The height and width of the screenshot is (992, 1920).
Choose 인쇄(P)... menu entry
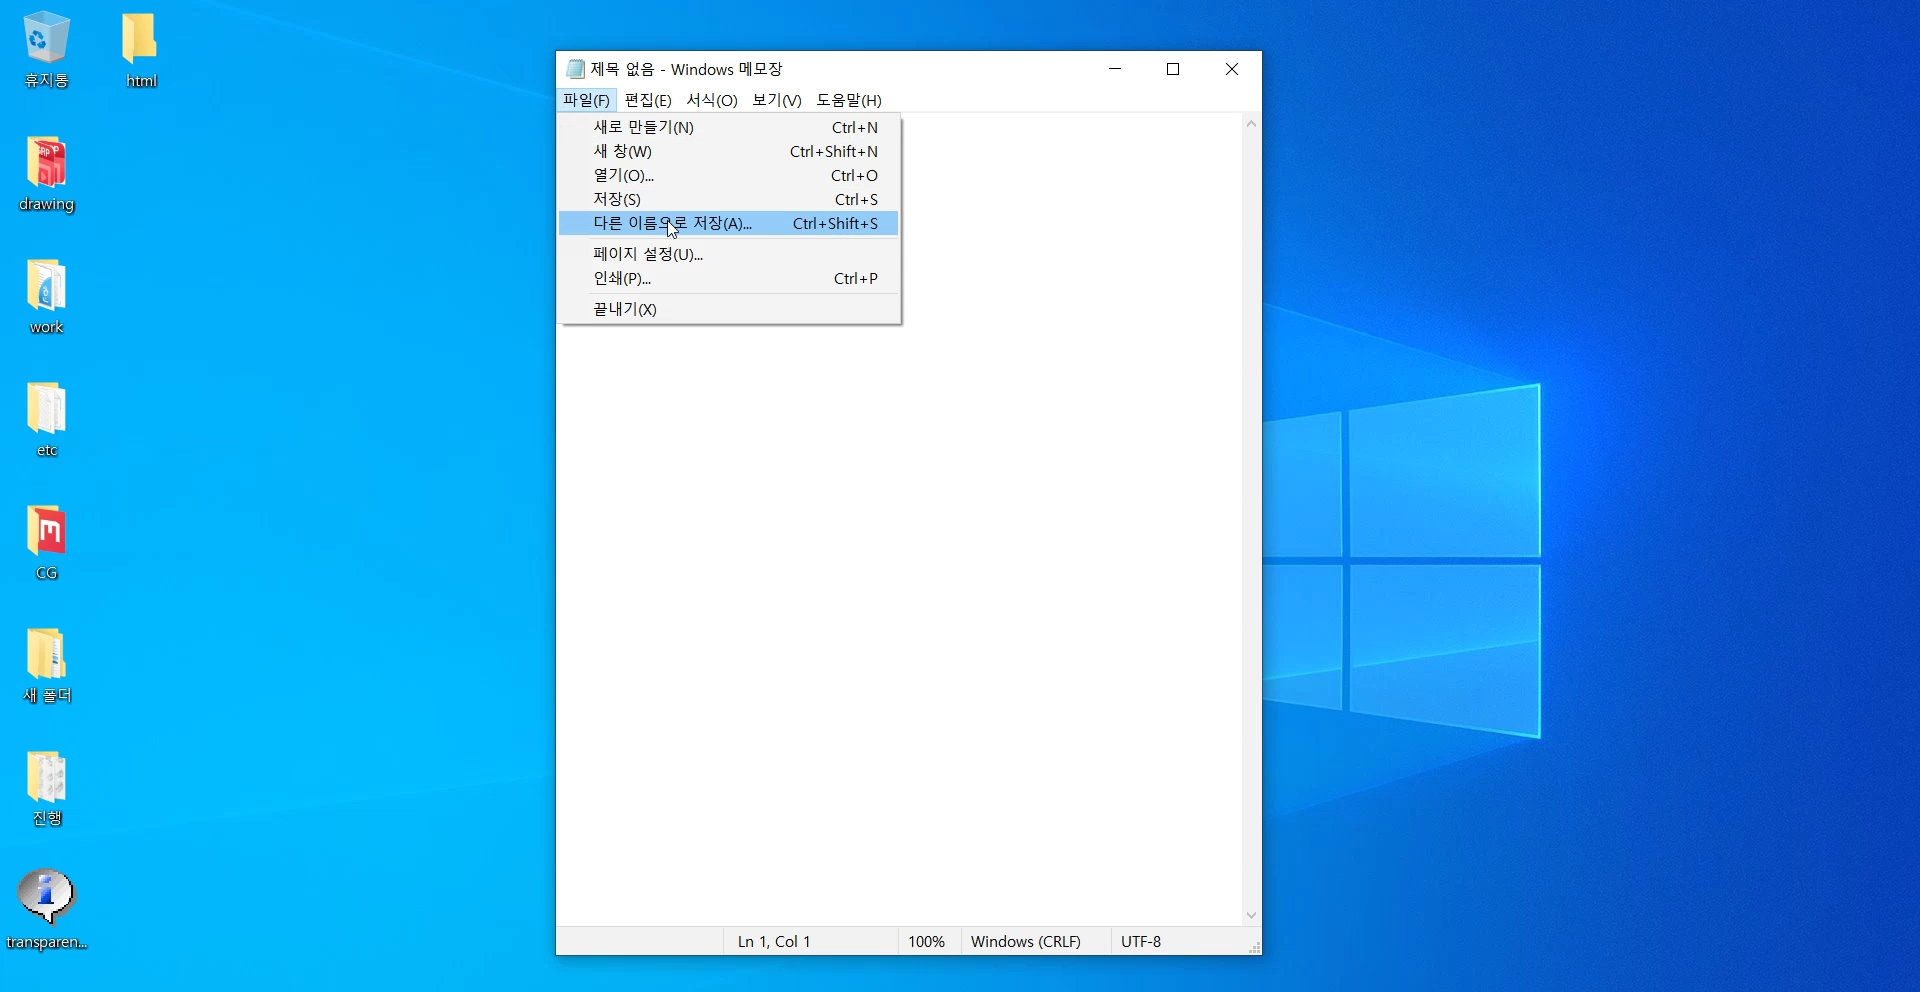(729, 278)
